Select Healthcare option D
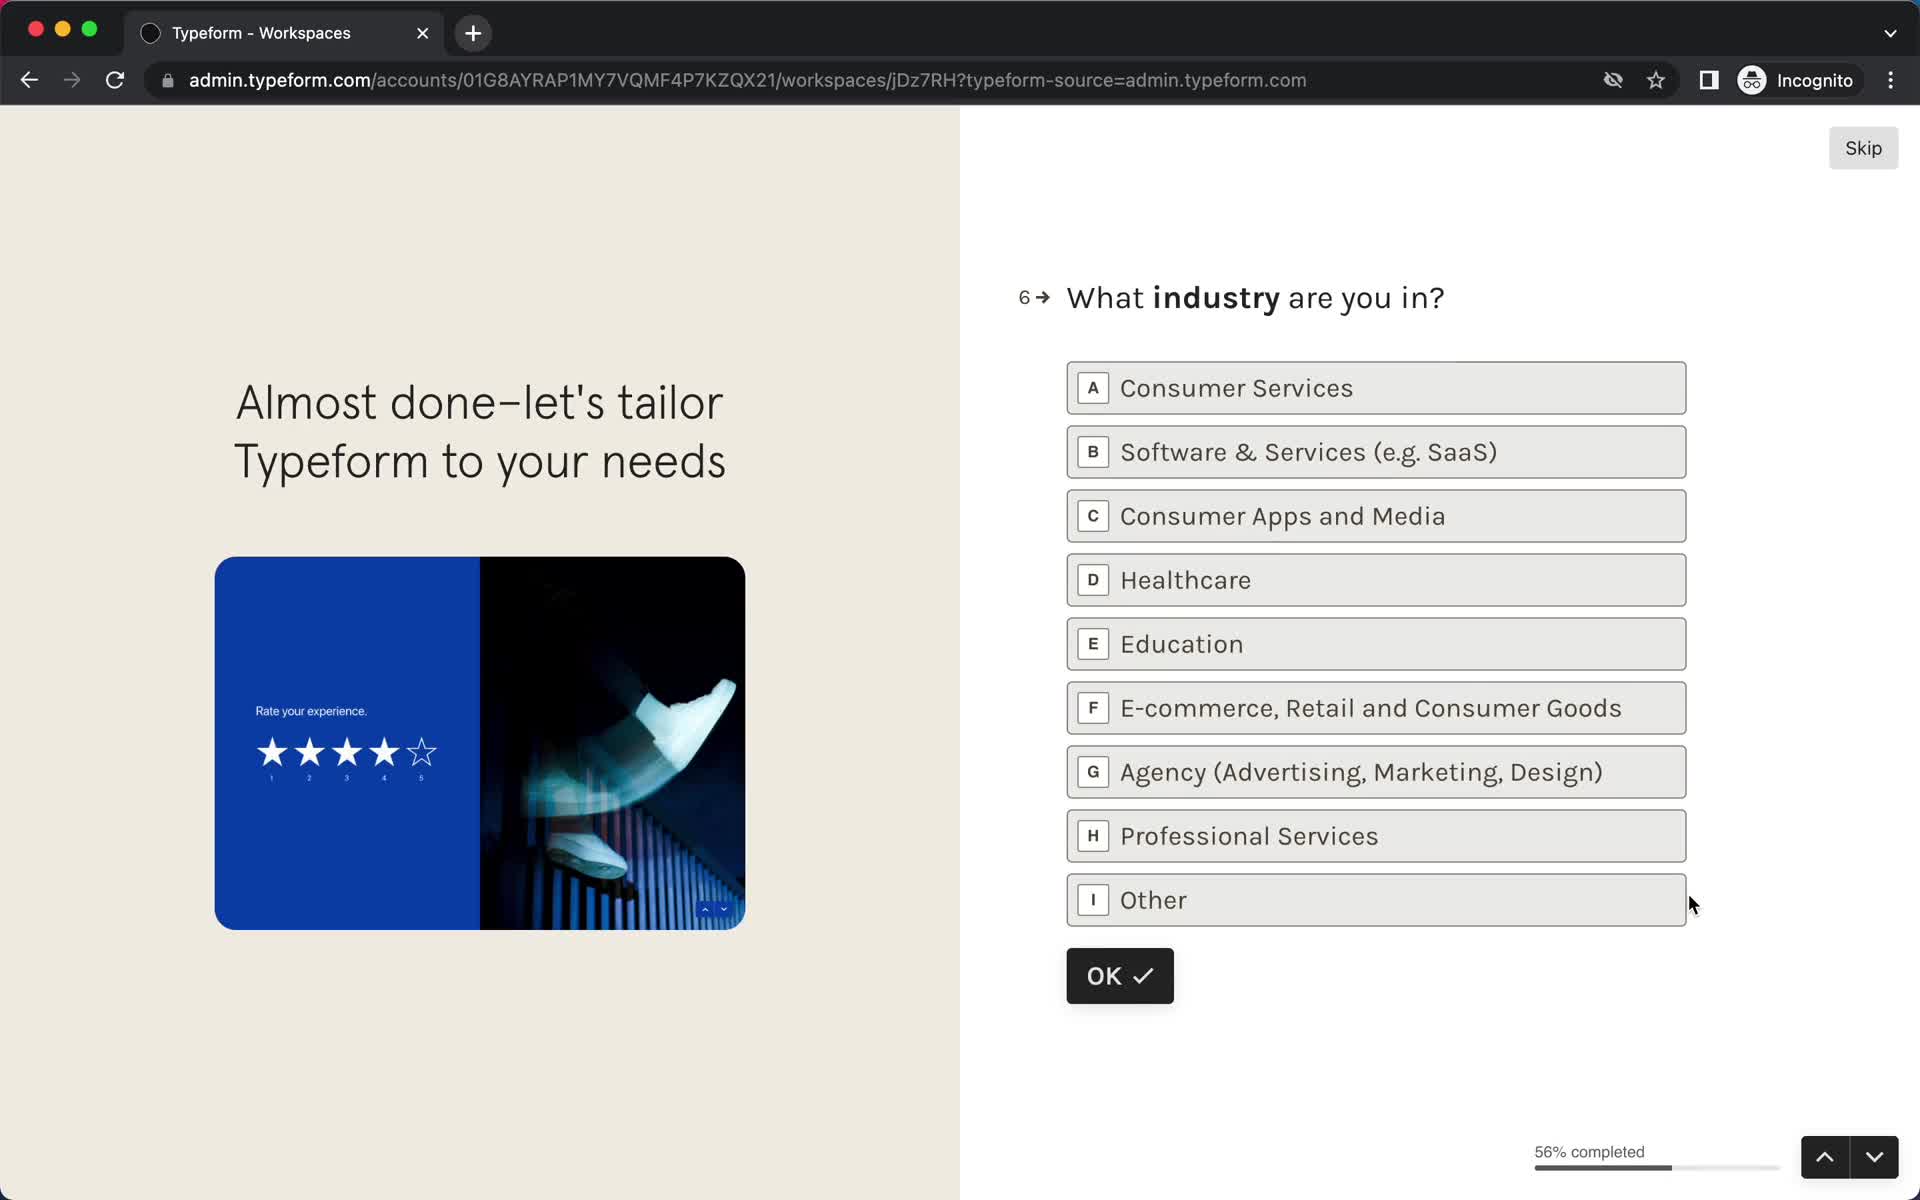Viewport: 1920px width, 1200px height. [x=1377, y=579]
